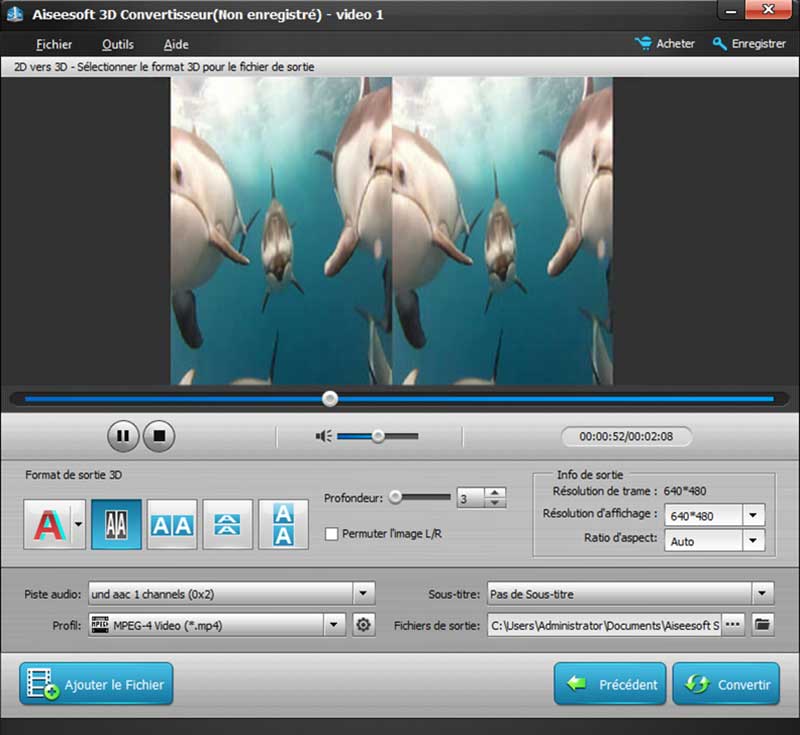The height and width of the screenshot is (735, 800).
Task: Choose the side-by-side full-width 3D format
Action: pos(172,523)
